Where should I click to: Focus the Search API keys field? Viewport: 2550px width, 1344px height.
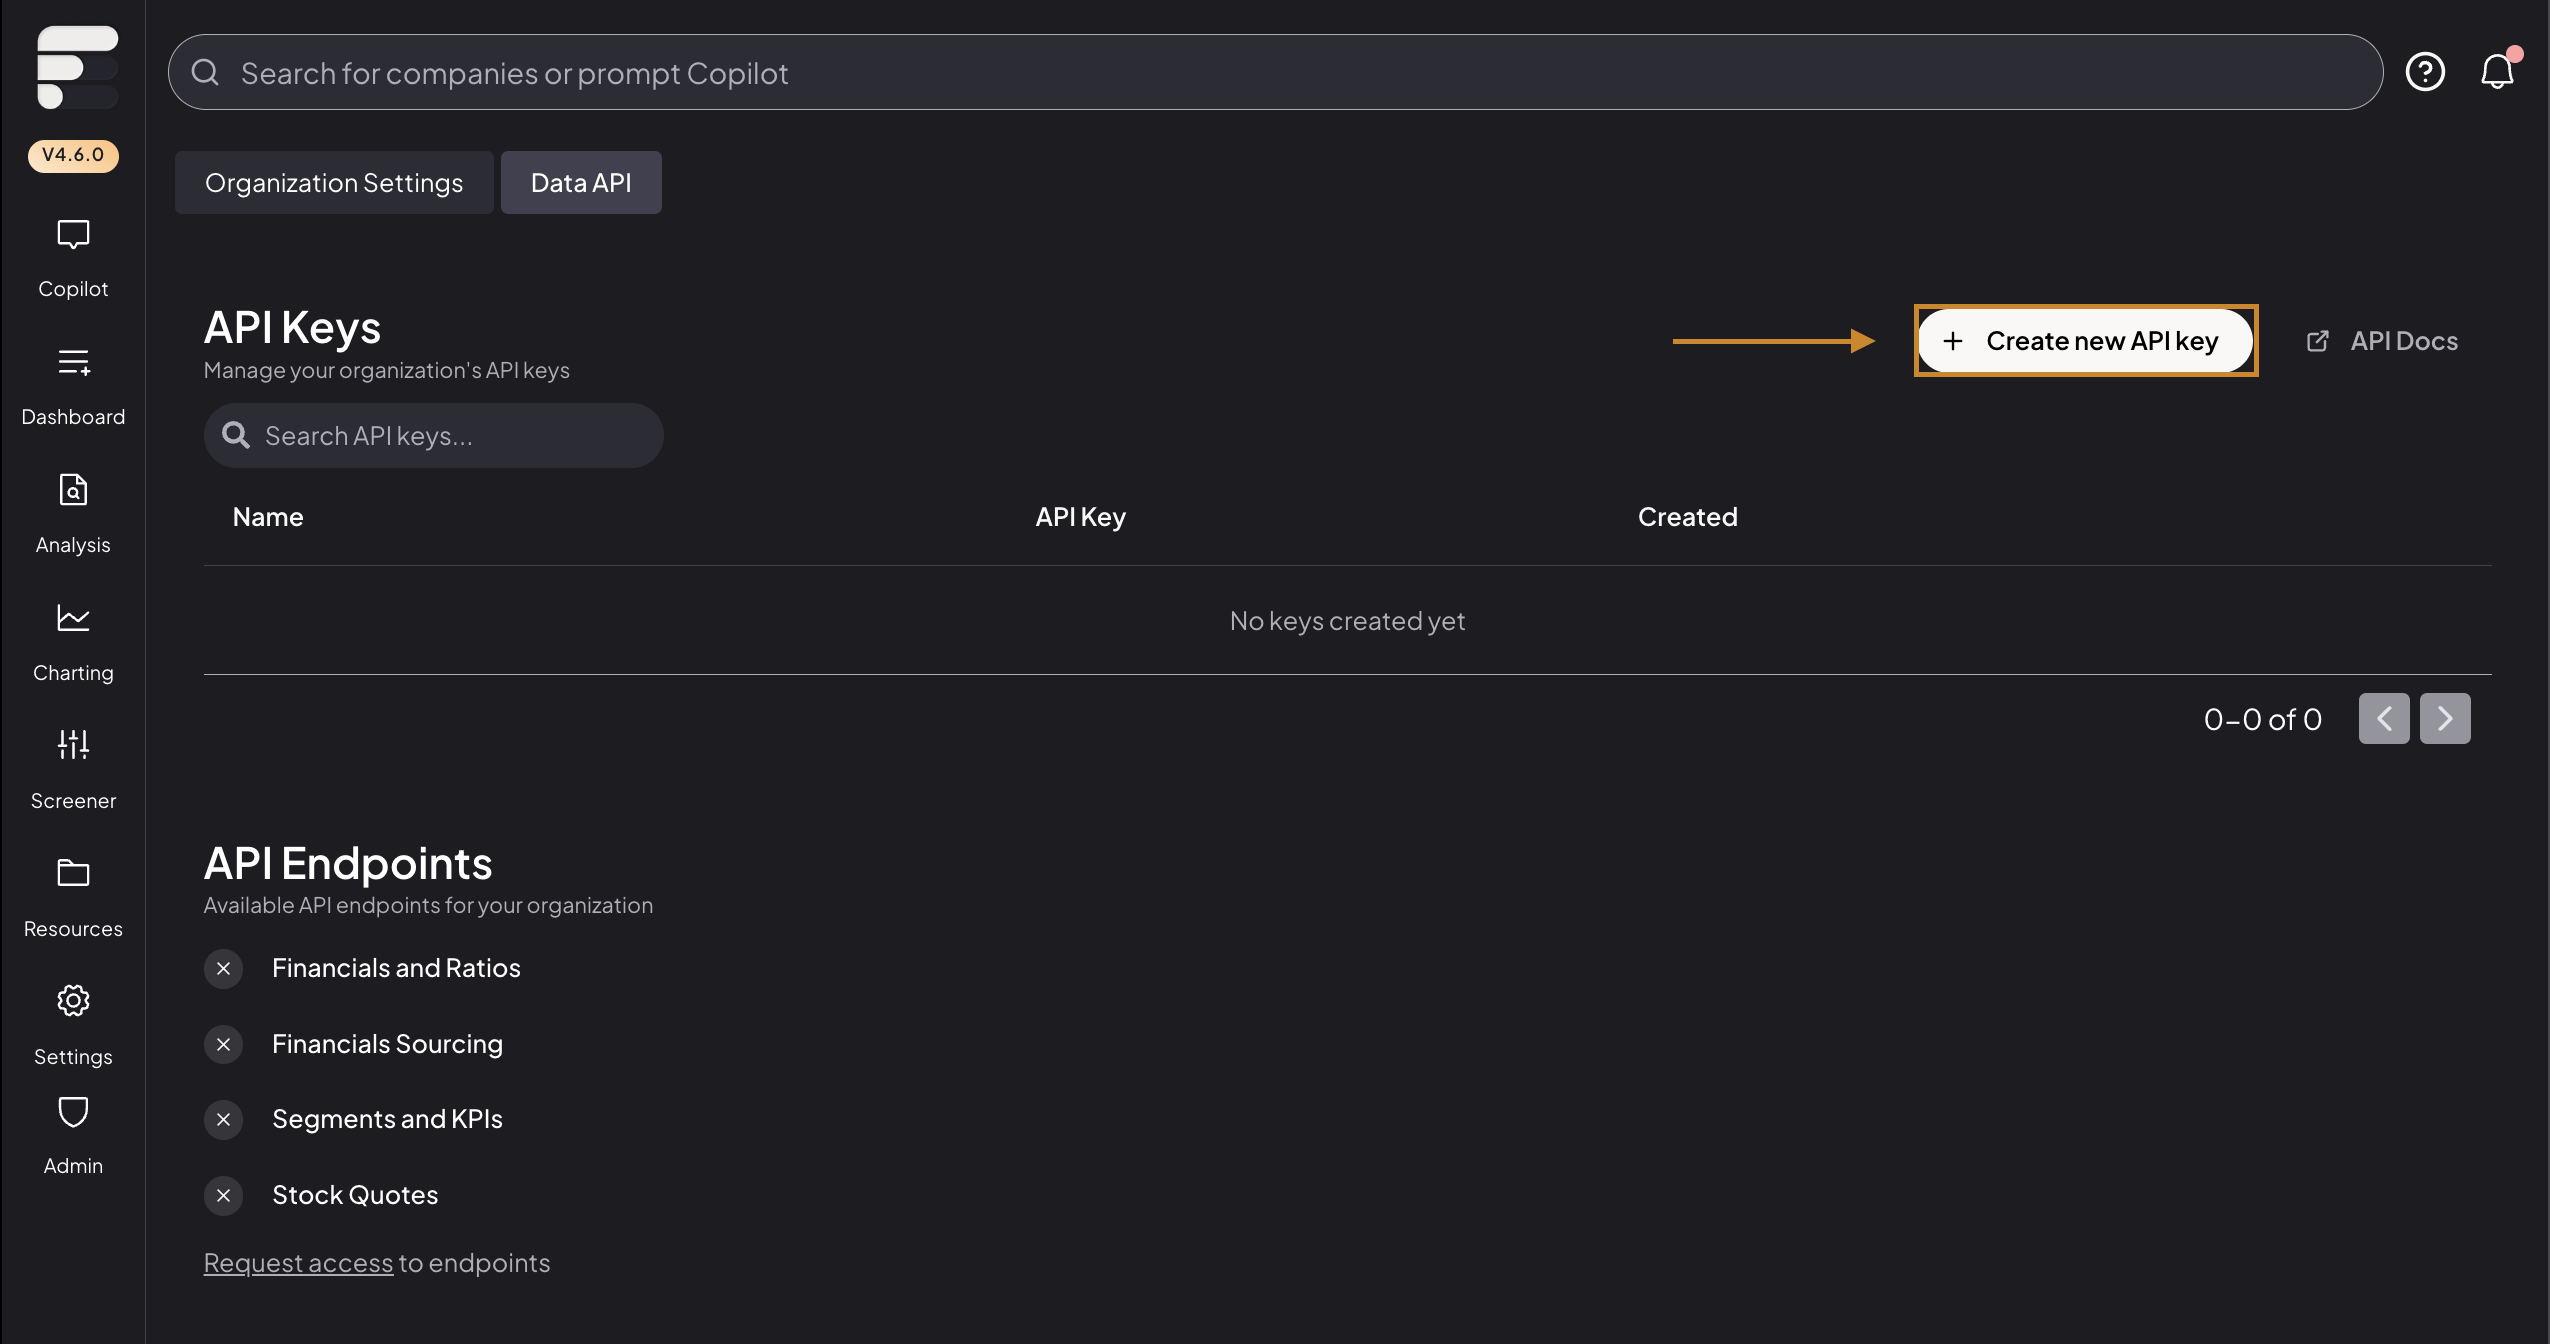(434, 436)
